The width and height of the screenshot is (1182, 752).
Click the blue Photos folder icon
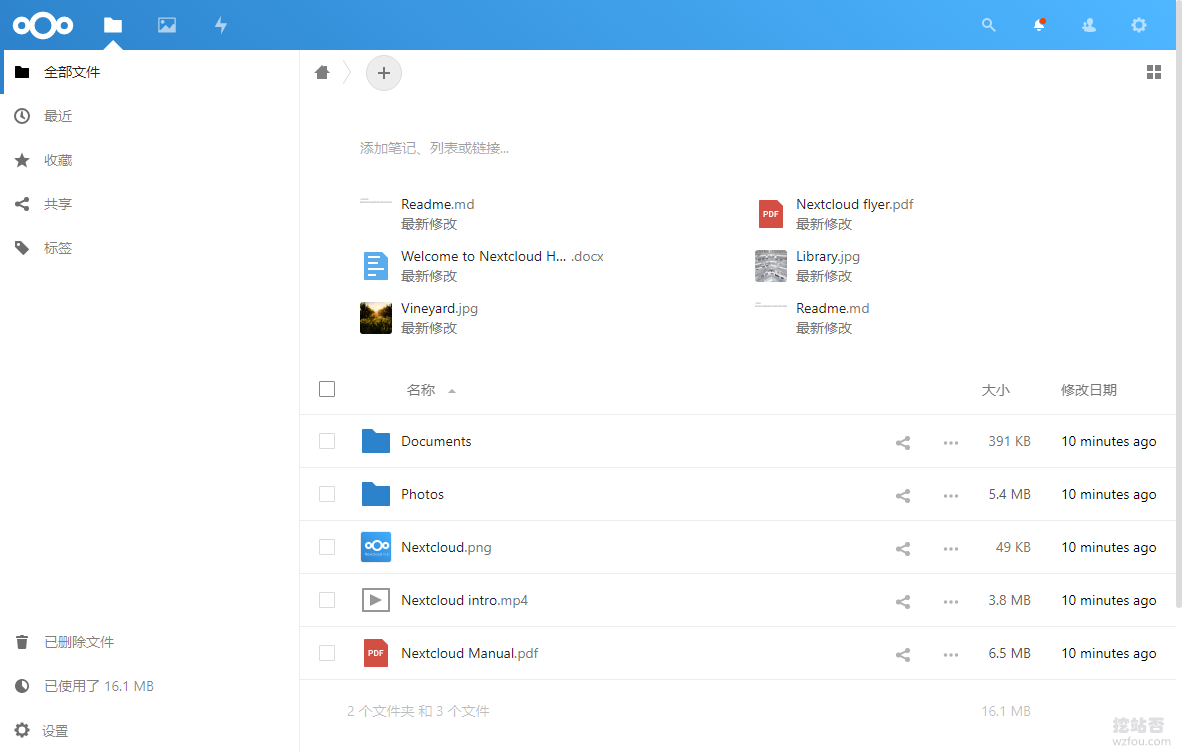pyautogui.click(x=375, y=494)
